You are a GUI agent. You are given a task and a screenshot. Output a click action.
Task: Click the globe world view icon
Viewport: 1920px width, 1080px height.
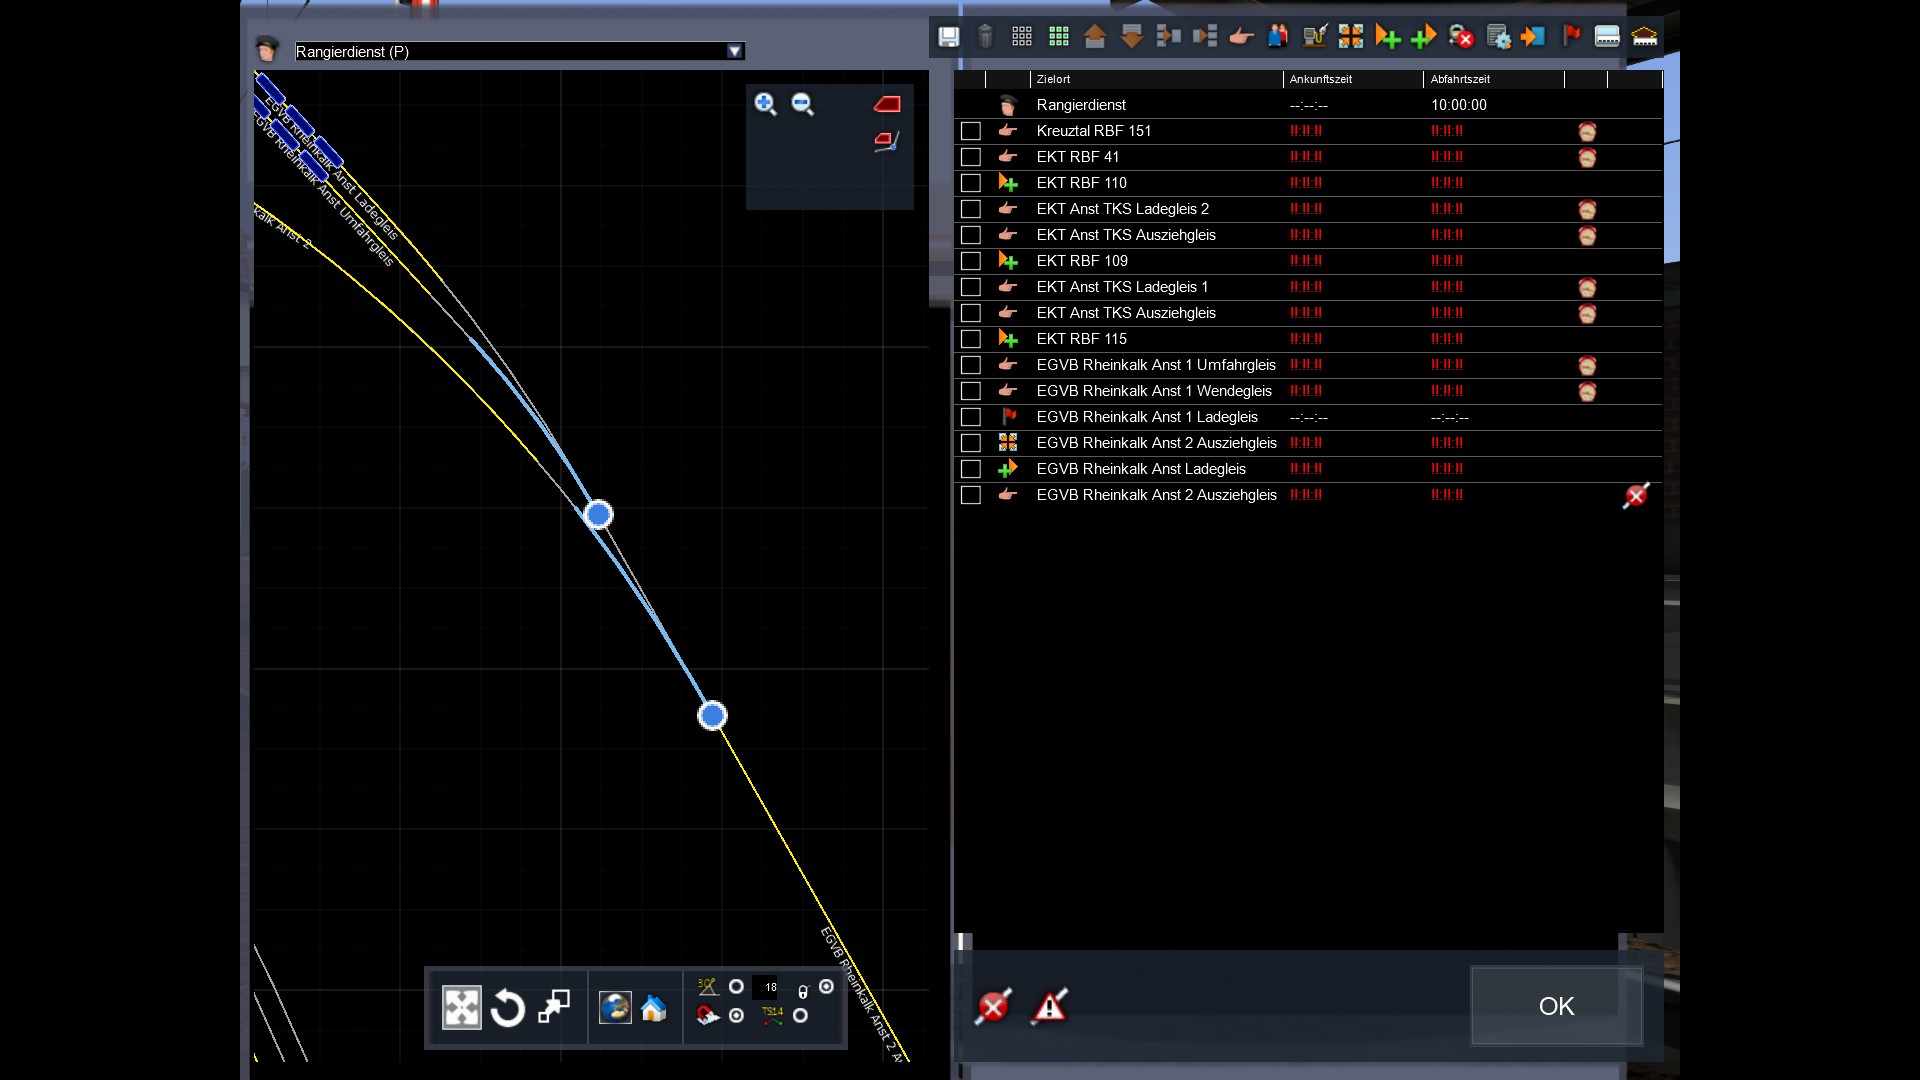(614, 1008)
